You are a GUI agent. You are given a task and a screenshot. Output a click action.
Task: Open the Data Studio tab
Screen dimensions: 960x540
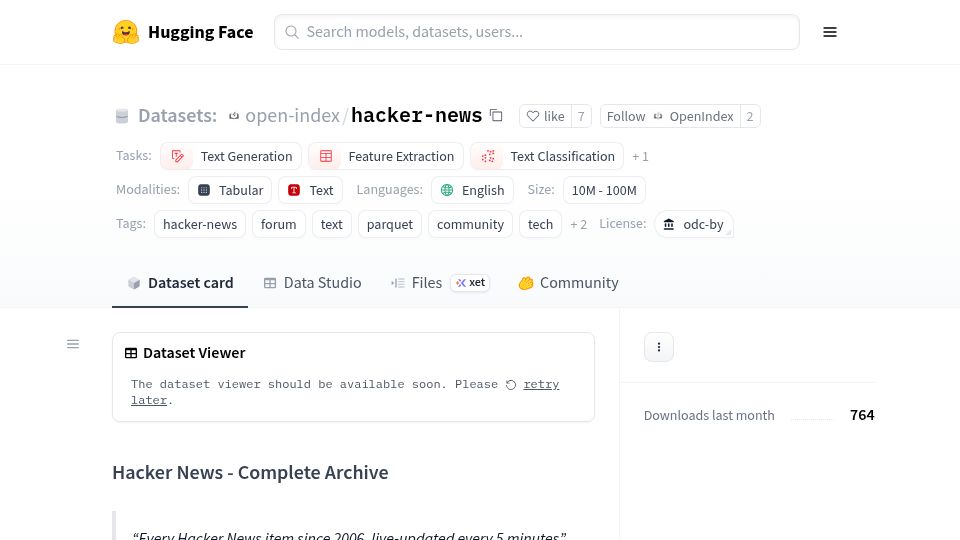[312, 283]
